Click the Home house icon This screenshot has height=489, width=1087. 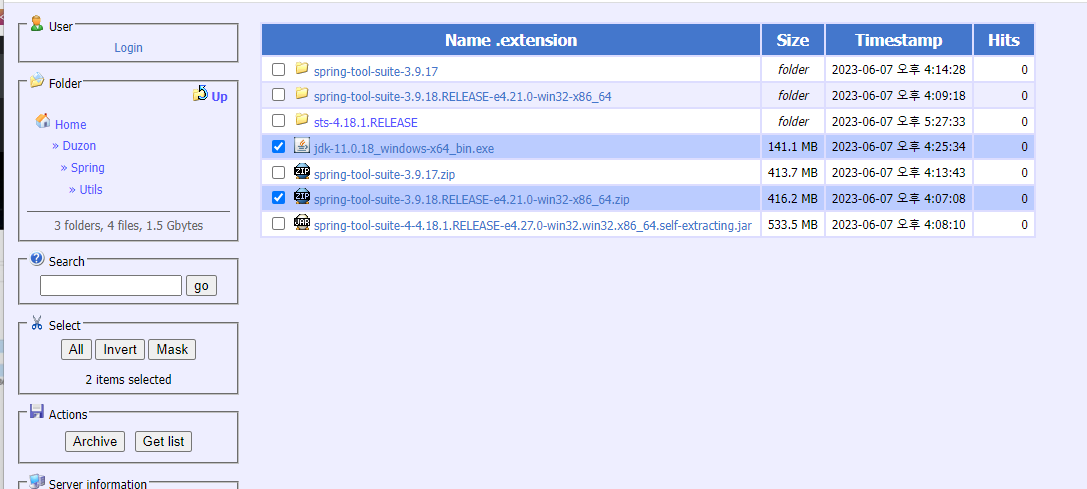coord(43,121)
